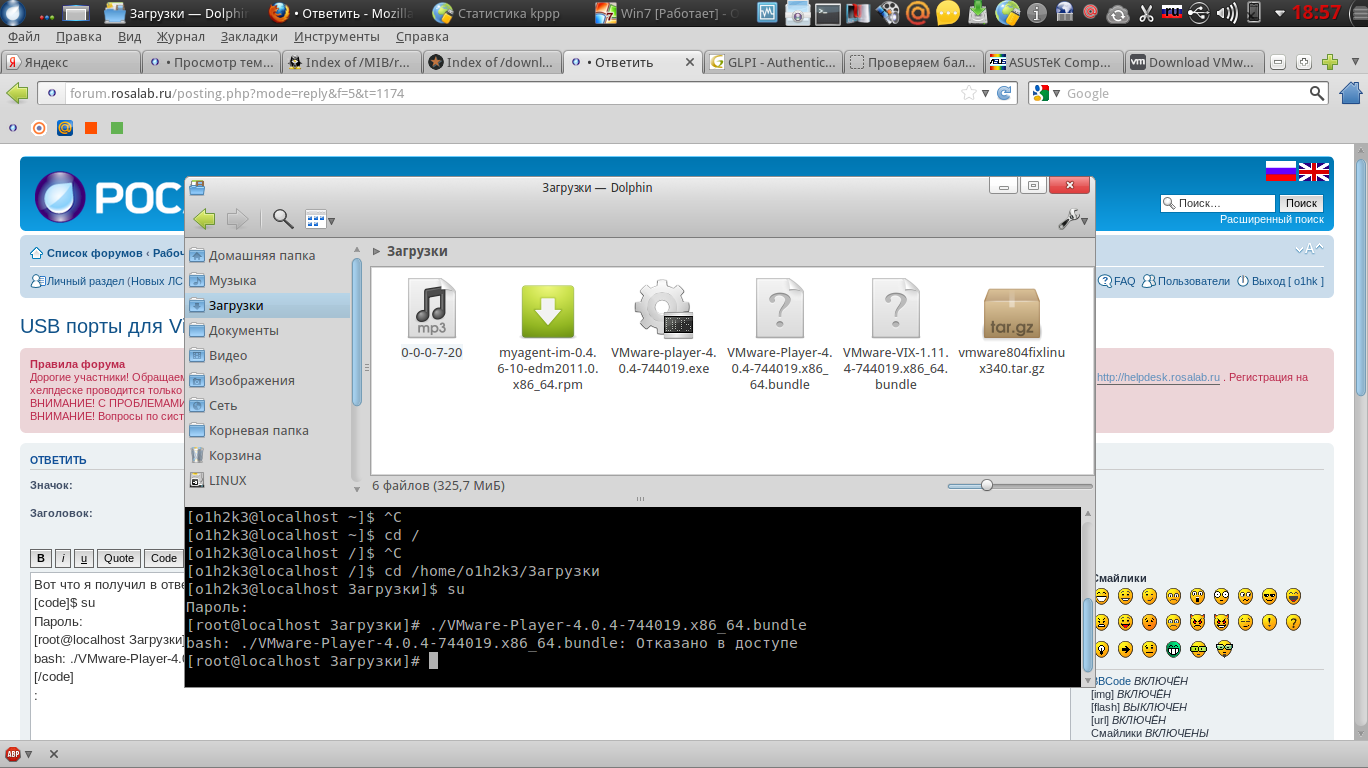Open Dolphin search magnifier icon

pyautogui.click(x=283, y=219)
